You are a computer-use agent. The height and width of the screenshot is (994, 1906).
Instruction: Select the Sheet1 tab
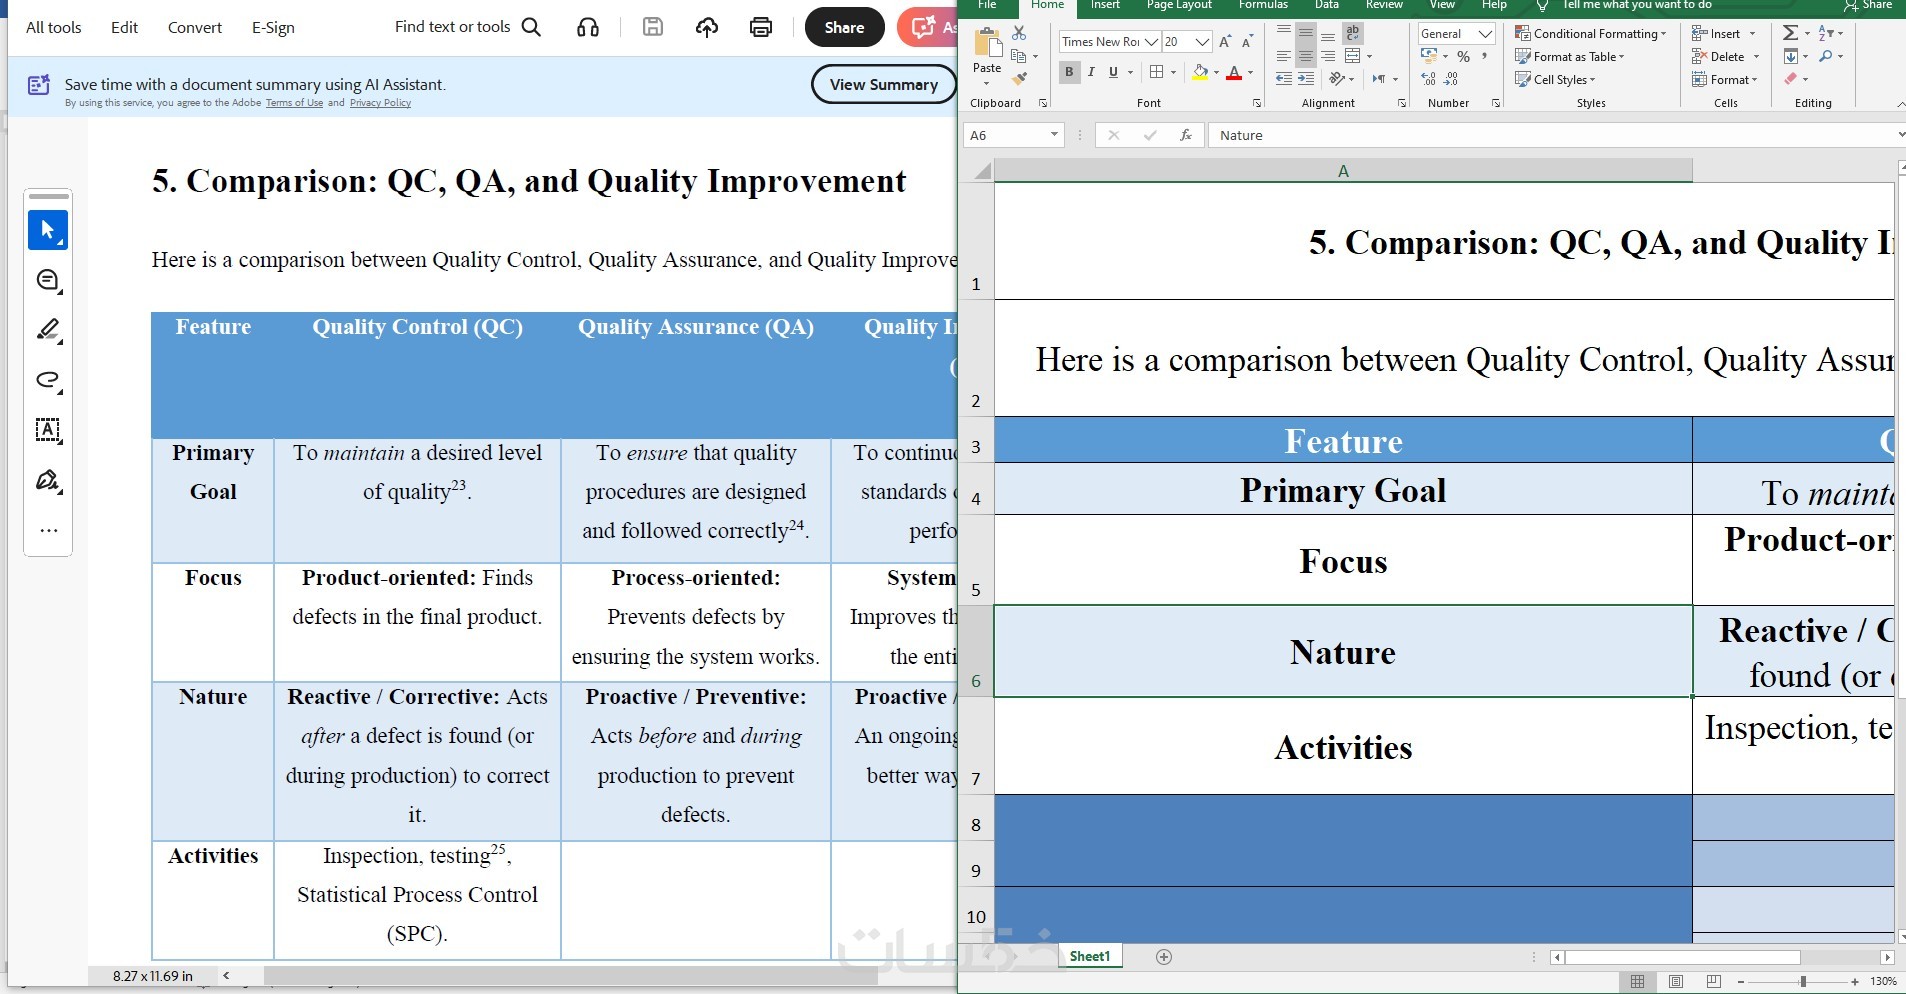pos(1090,957)
